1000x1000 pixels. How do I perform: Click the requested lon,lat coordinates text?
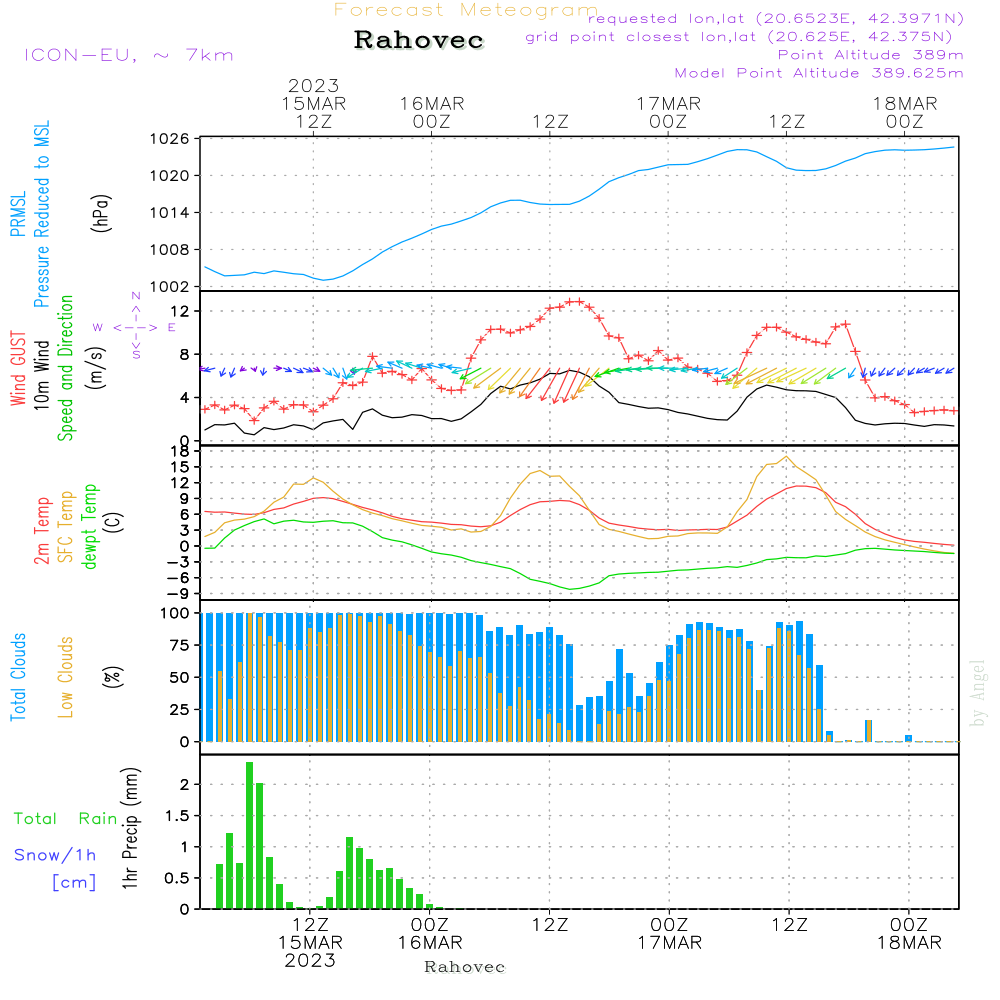click(x=775, y=19)
